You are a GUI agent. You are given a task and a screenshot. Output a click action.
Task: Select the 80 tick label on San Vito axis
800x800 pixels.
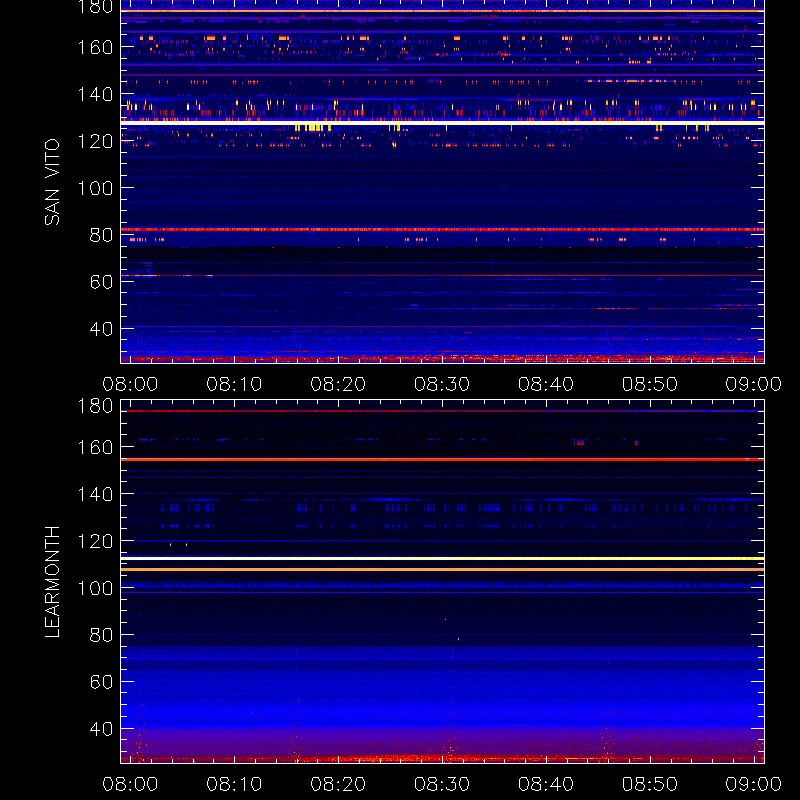click(x=102, y=235)
